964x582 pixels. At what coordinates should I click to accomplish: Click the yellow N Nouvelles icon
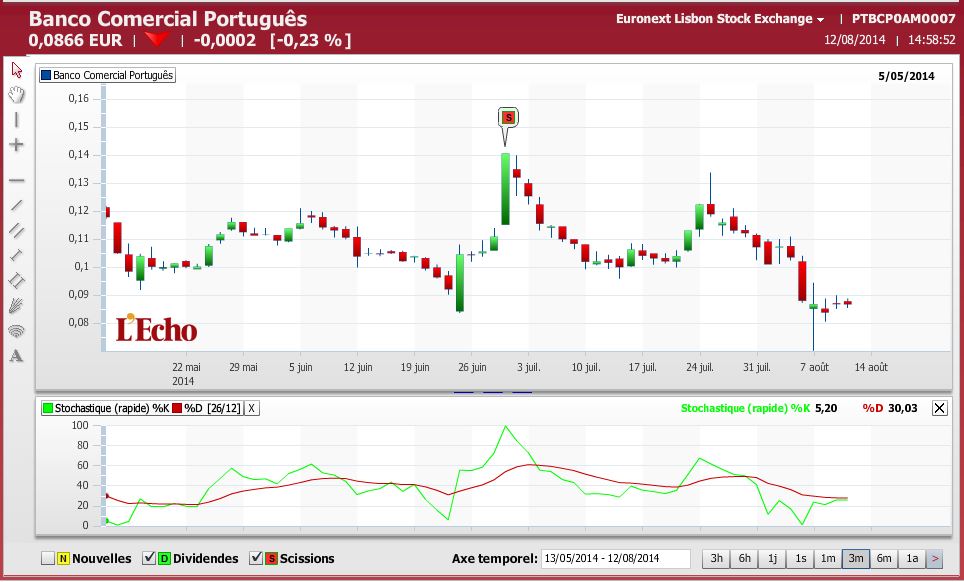point(63,558)
